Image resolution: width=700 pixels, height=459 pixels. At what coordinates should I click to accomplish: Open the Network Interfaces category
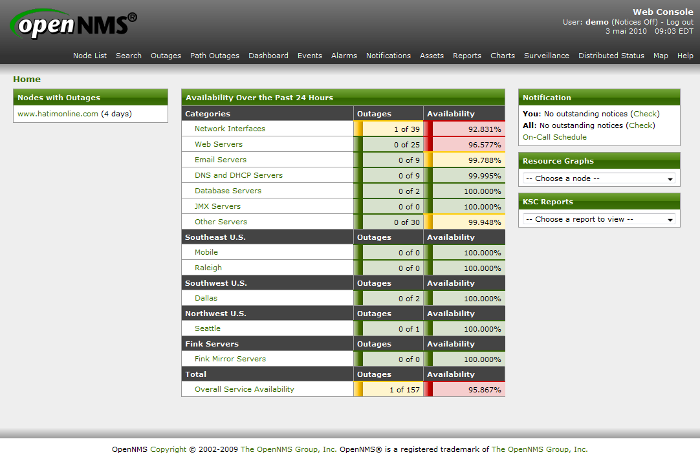[230, 129]
